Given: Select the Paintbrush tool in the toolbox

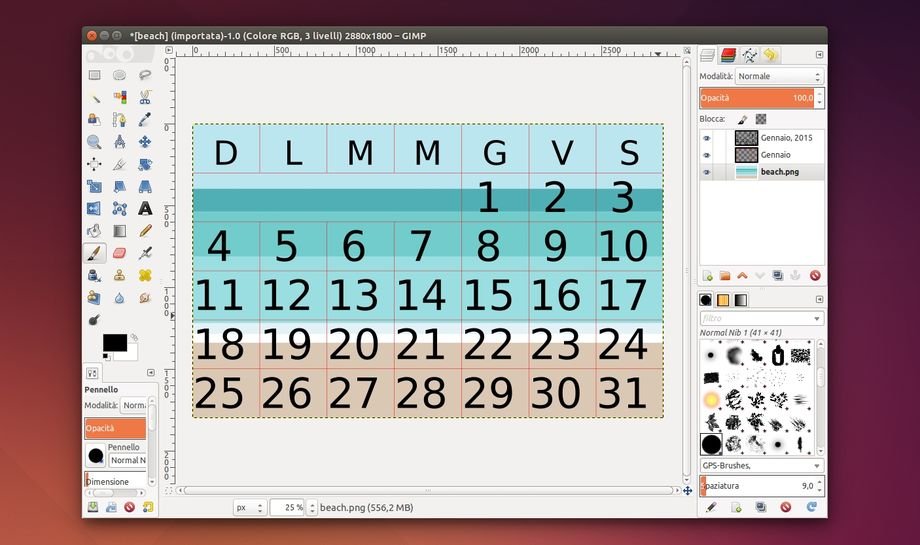Looking at the screenshot, I should point(94,253).
